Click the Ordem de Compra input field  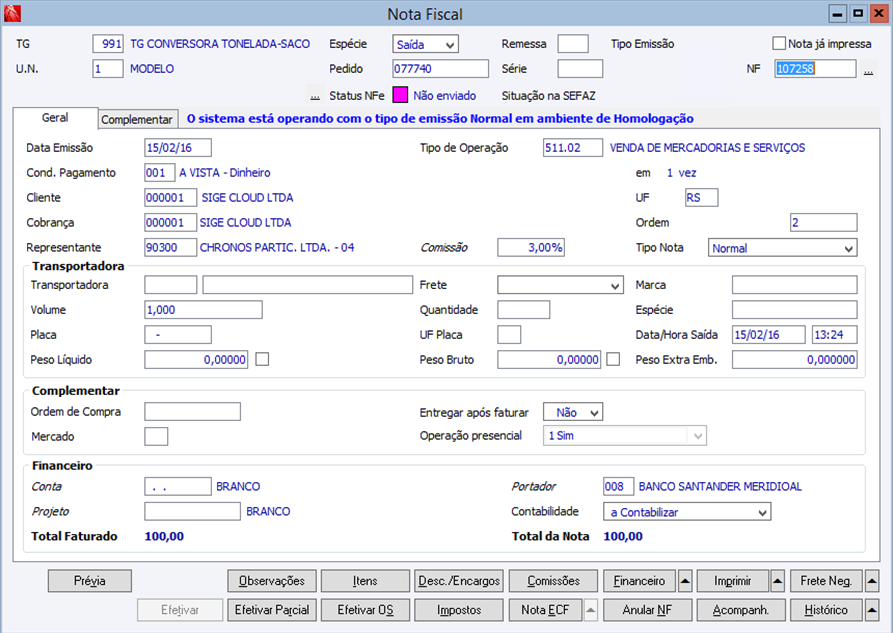coord(192,411)
